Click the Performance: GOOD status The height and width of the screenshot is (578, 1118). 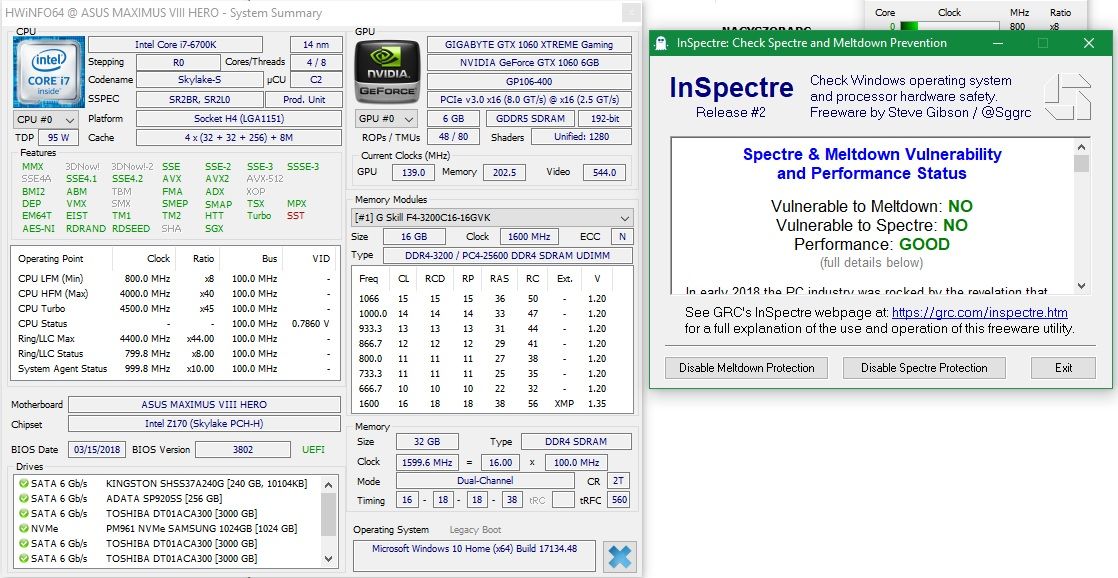point(871,244)
